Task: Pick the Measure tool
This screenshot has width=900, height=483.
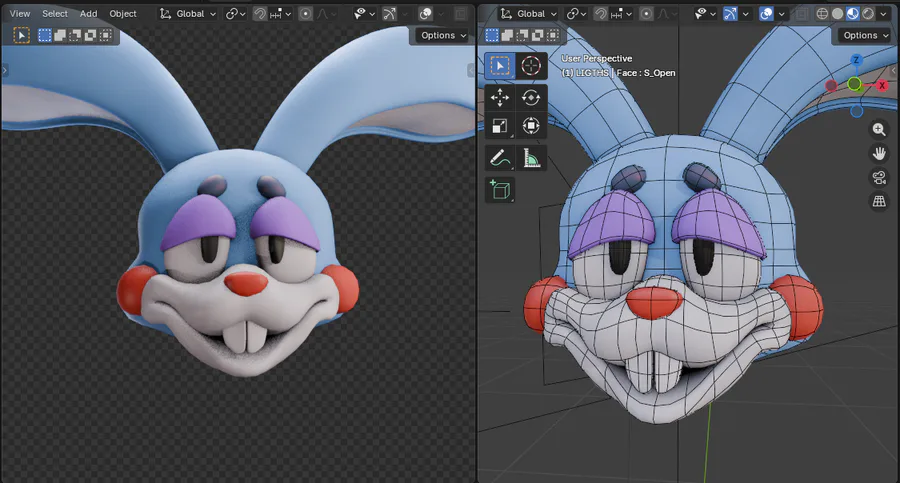Action: point(531,158)
